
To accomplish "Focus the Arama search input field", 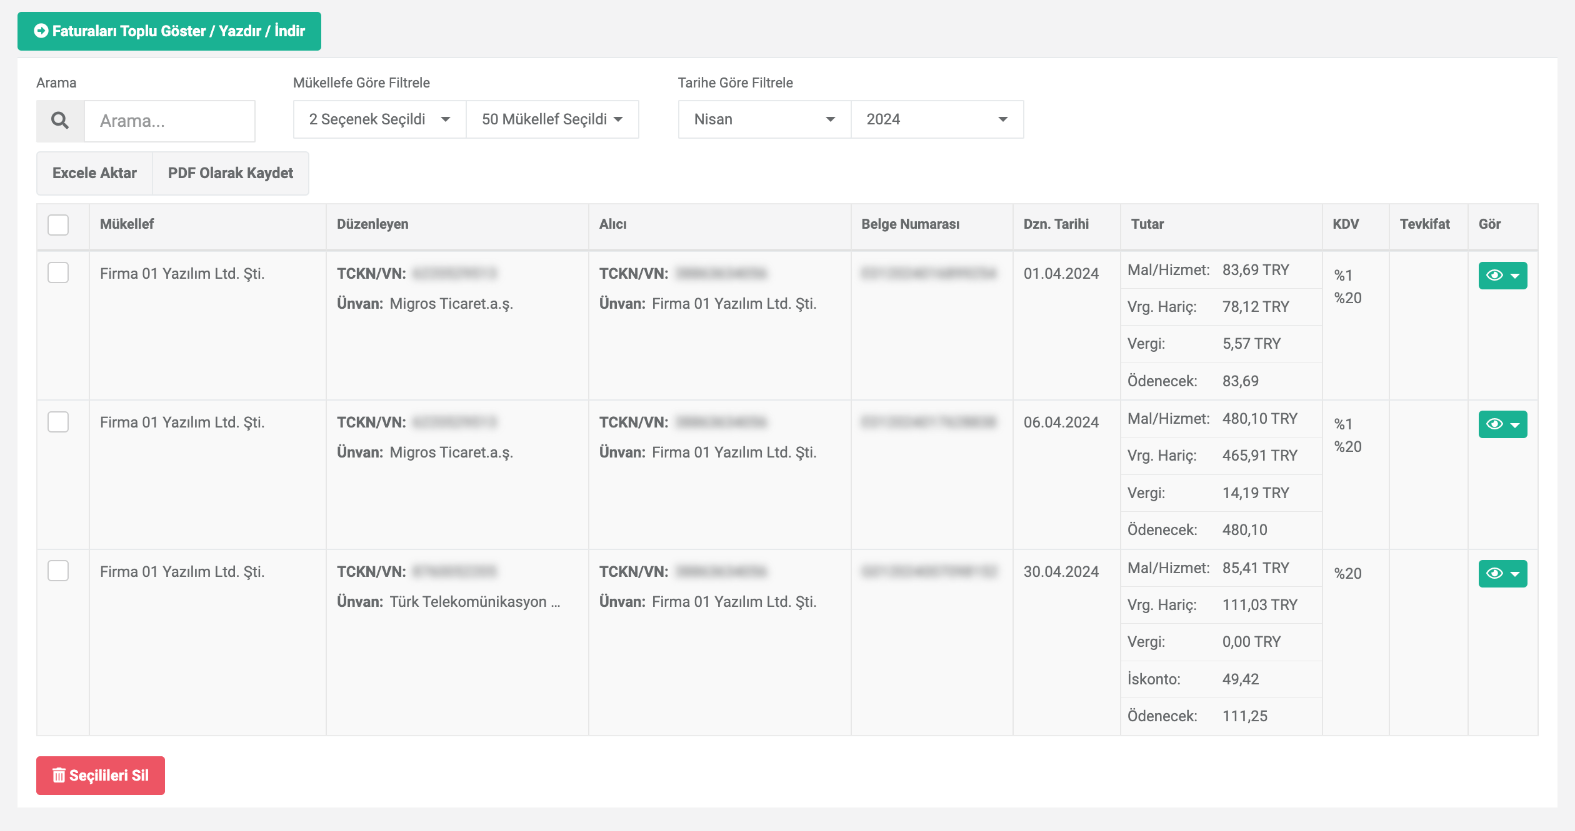I will (x=170, y=120).
